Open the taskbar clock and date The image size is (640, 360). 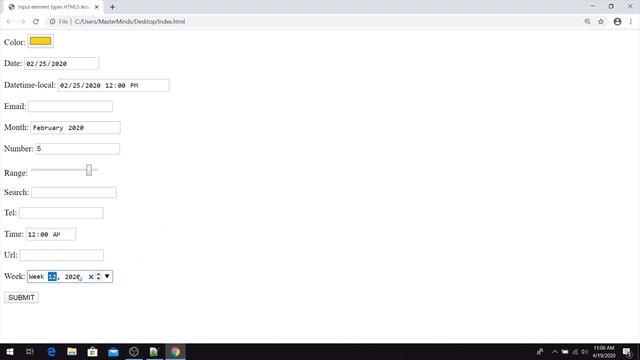[604, 351]
